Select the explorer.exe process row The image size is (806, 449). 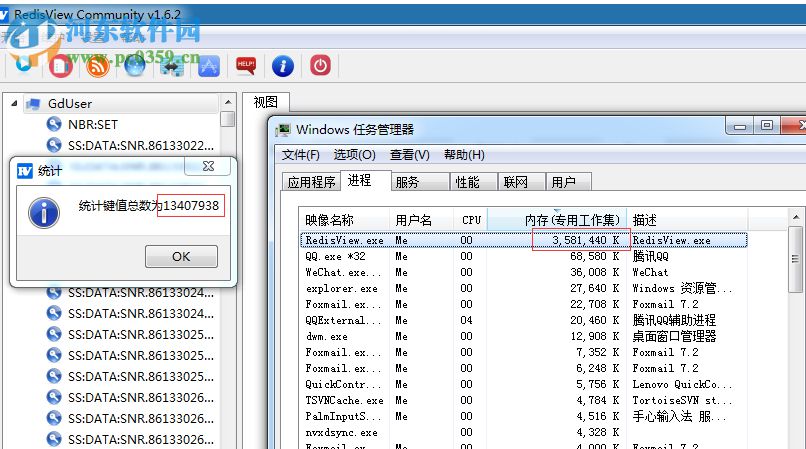523,288
